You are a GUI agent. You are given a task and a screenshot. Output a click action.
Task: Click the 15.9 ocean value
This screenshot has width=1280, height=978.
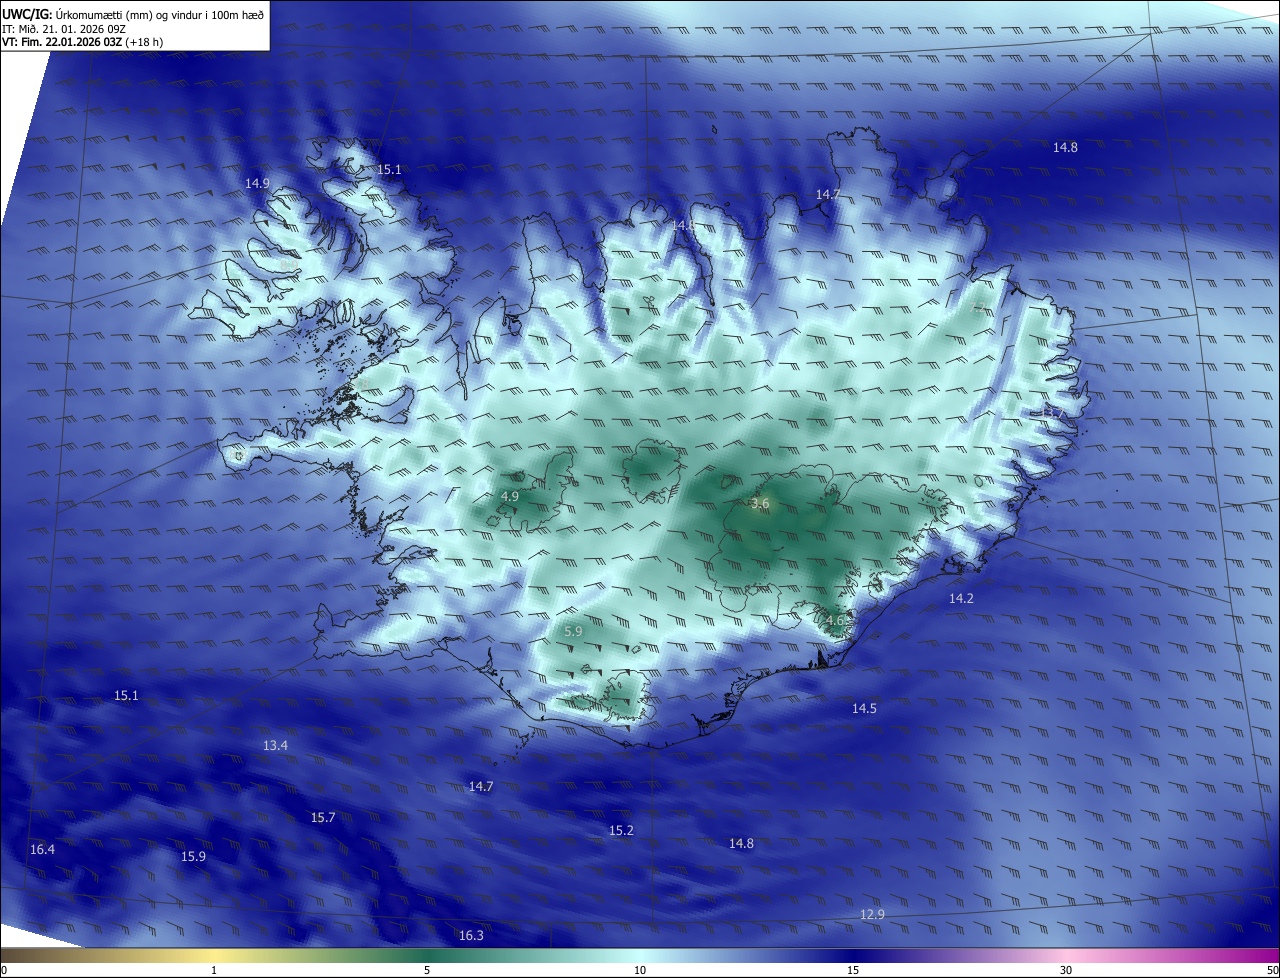coord(193,856)
